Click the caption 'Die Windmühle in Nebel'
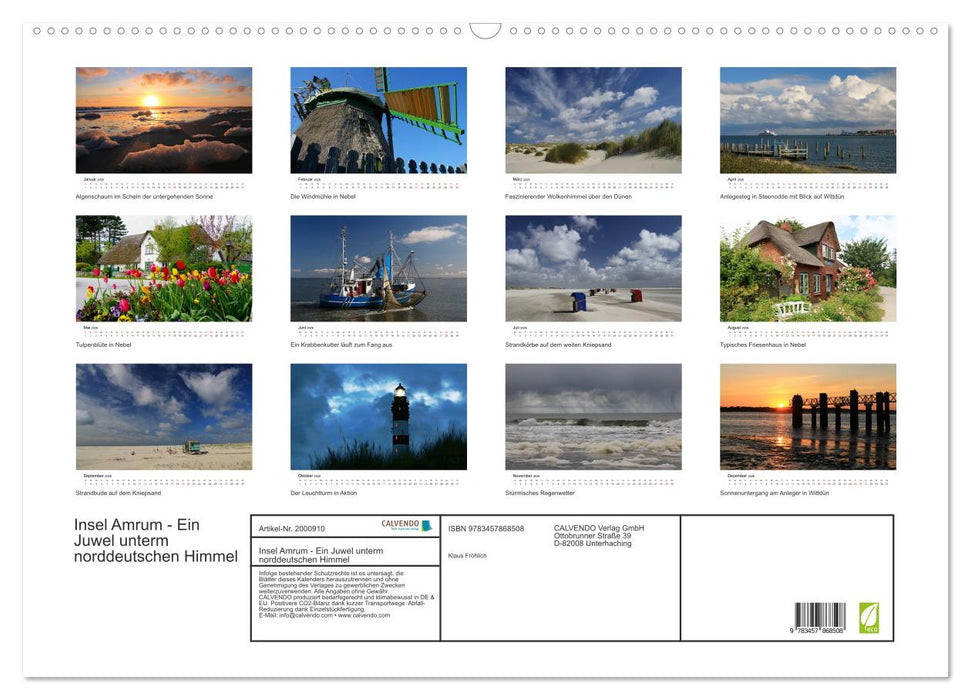Image resolution: width=971 pixels, height=700 pixels. coord(325,196)
